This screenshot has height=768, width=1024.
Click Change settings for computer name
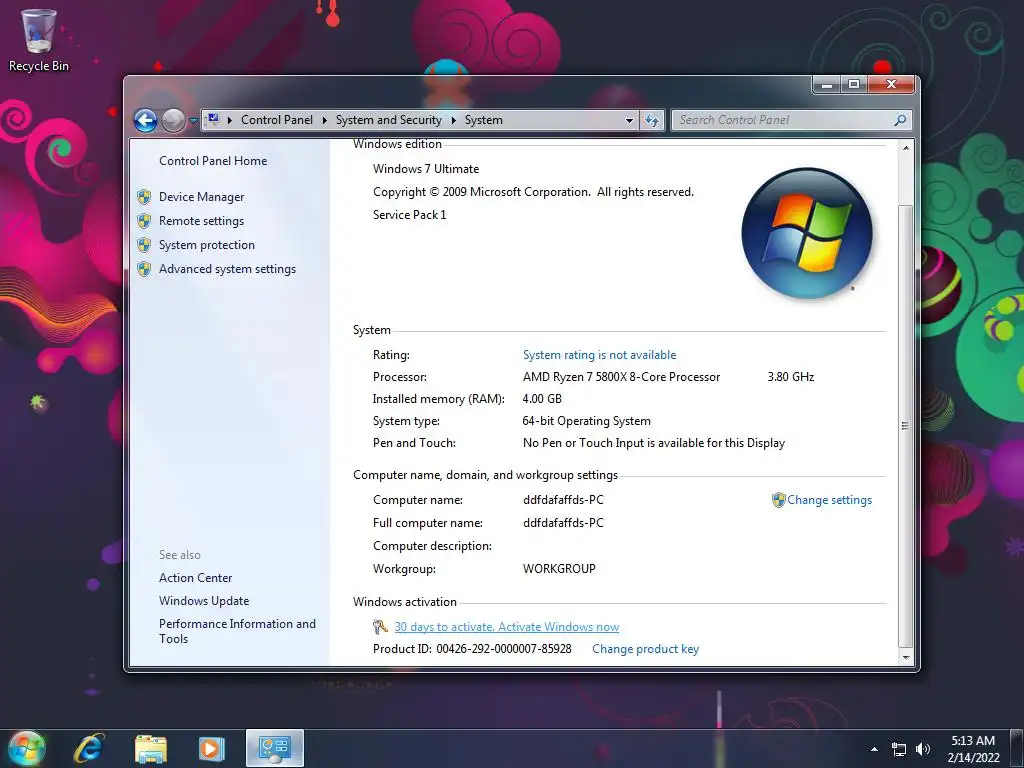829,500
